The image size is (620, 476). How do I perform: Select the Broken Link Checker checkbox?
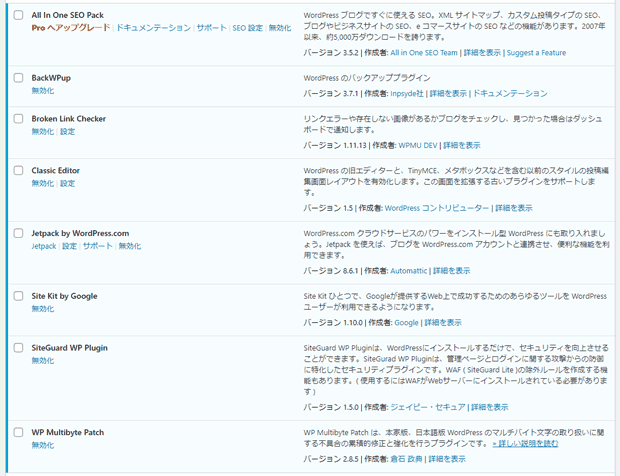(x=19, y=119)
